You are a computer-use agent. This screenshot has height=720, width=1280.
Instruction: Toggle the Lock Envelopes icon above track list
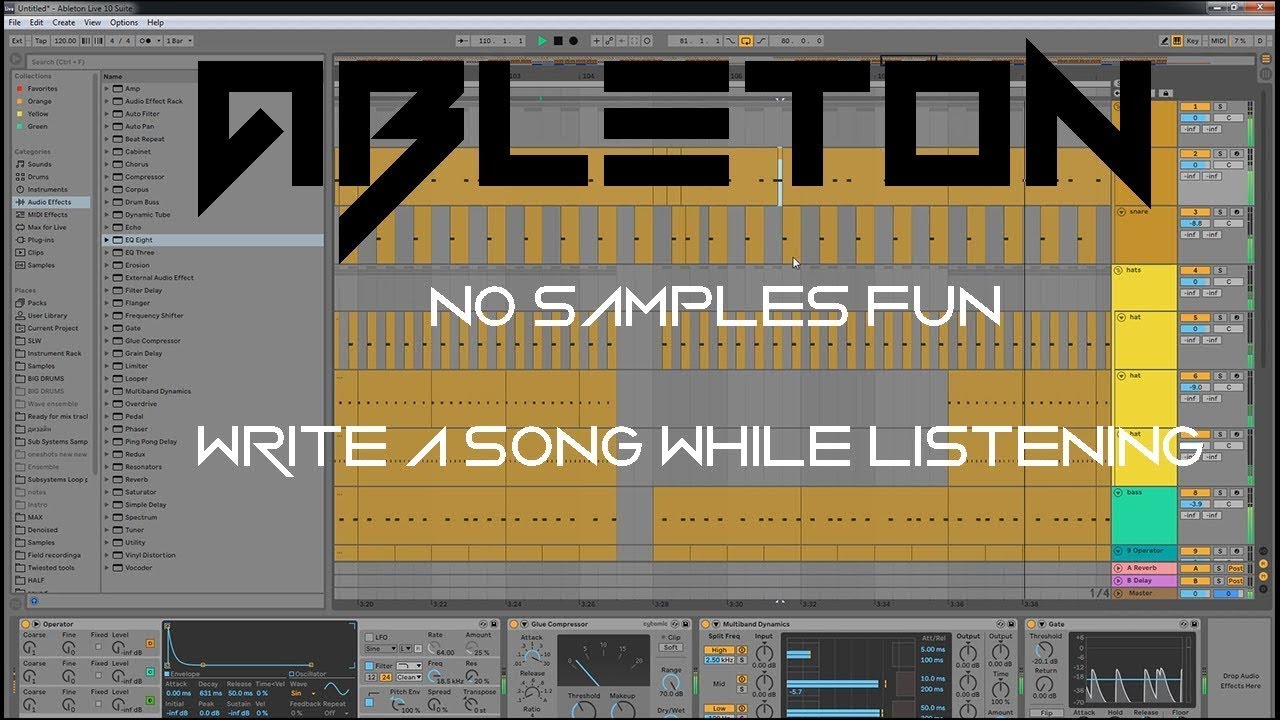tap(1166, 93)
